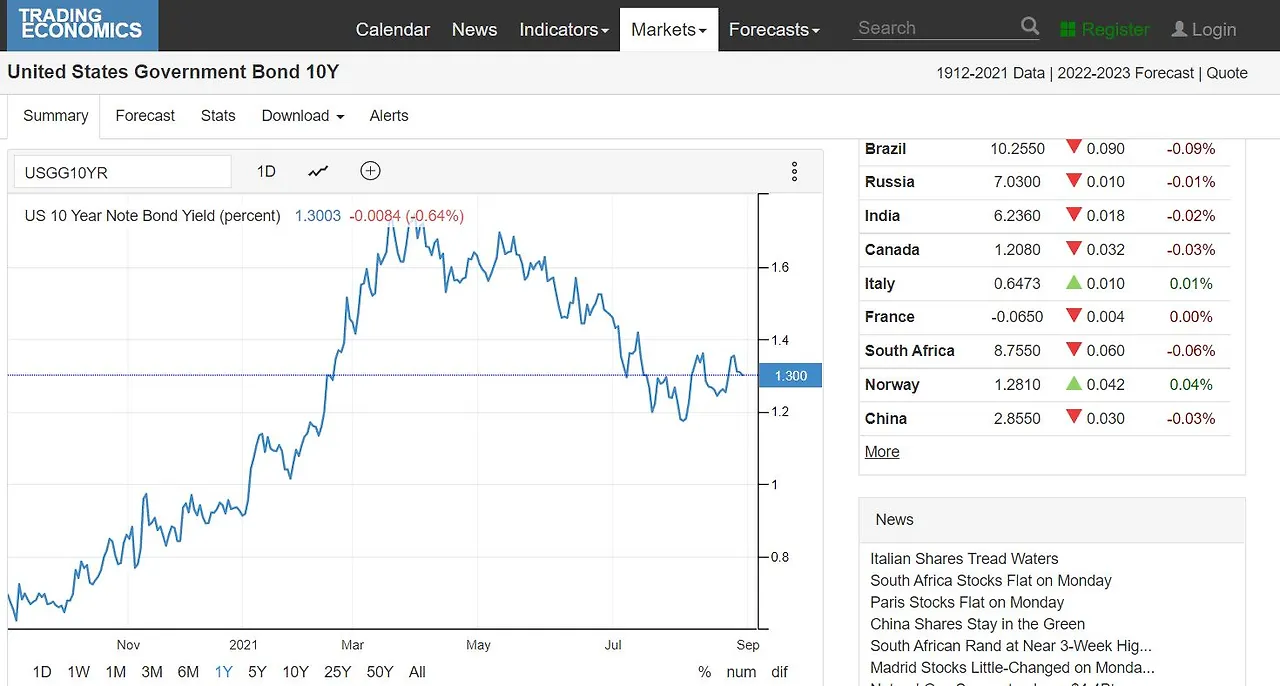Click the 1.300 current value price label
Viewport: 1280px width, 686px height.
(790, 375)
